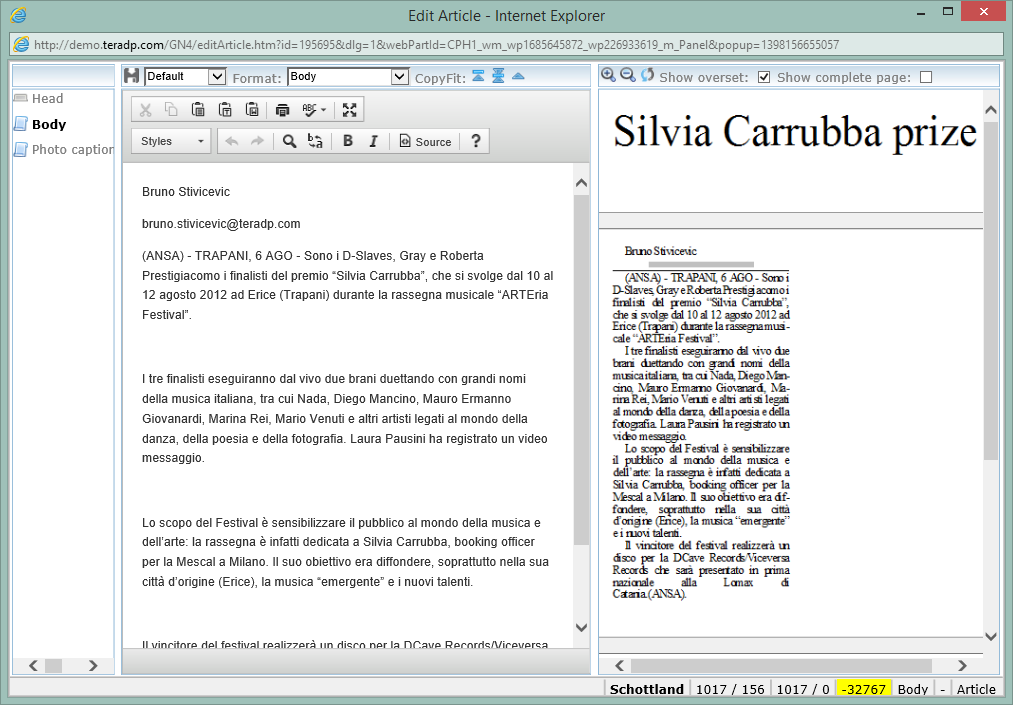
Task: Click the Help question mark icon
Action: pyautogui.click(x=475, y=142)
